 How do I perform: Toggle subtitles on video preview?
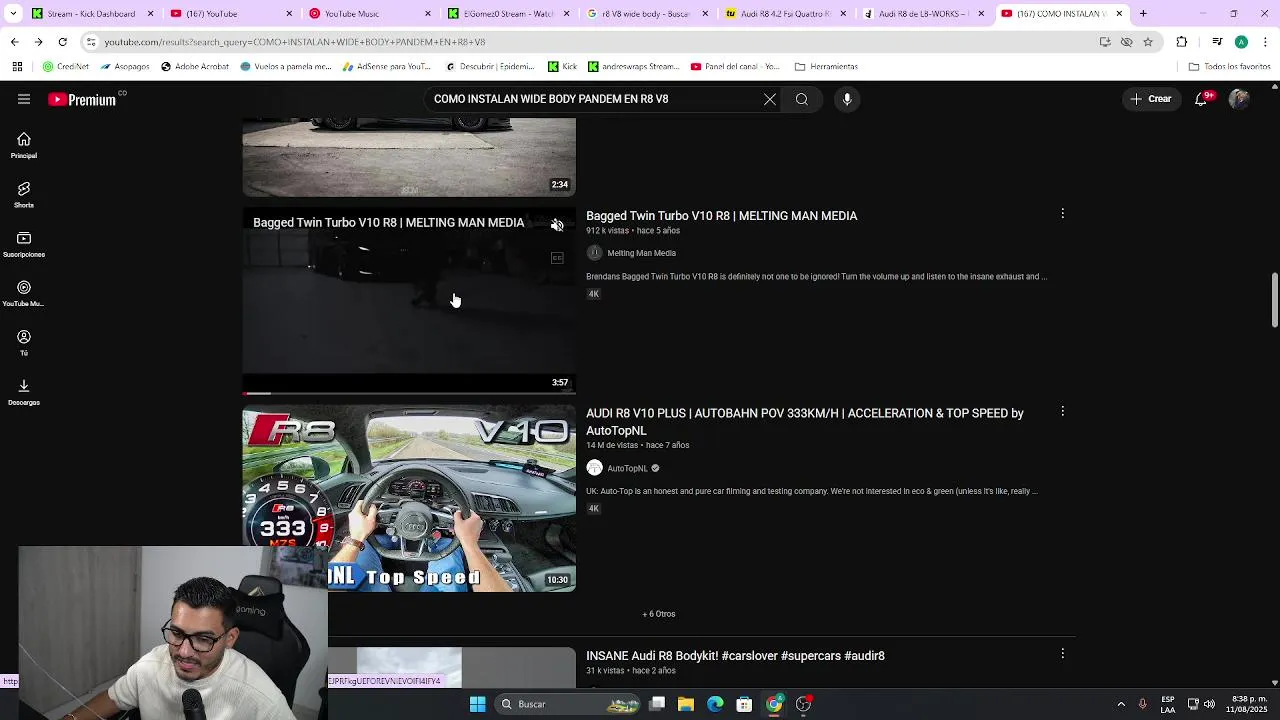[x=557, y=258]
